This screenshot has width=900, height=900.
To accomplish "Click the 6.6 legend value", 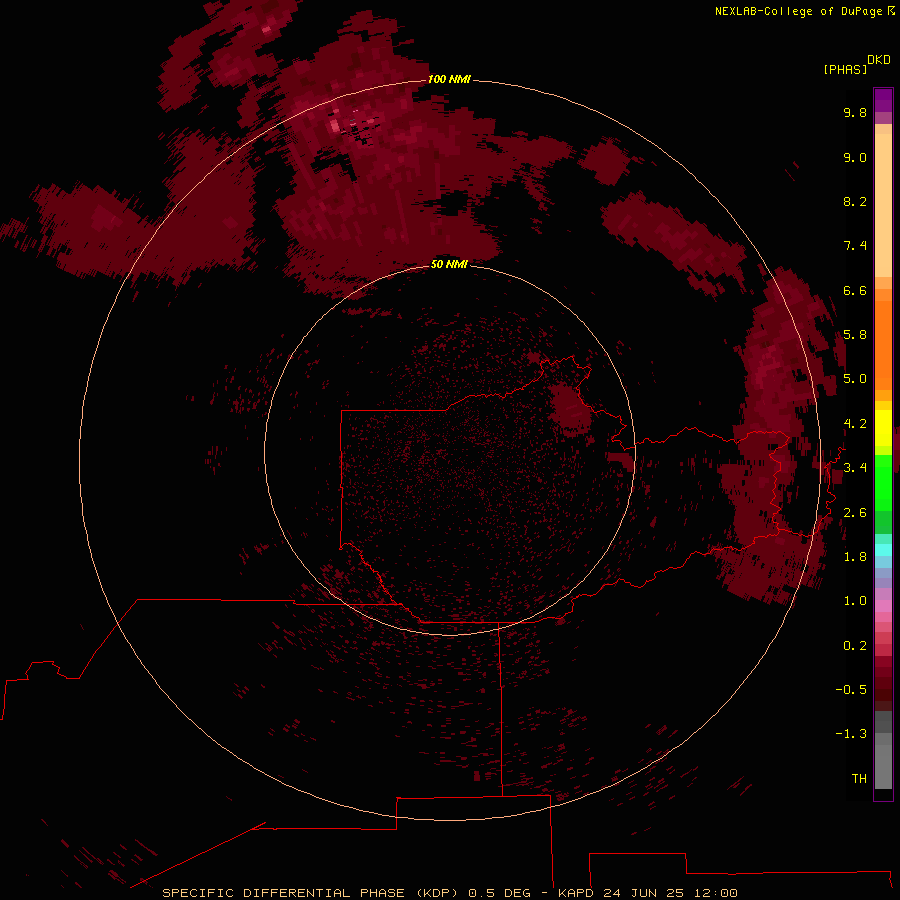I will click(x=855, y=290).
